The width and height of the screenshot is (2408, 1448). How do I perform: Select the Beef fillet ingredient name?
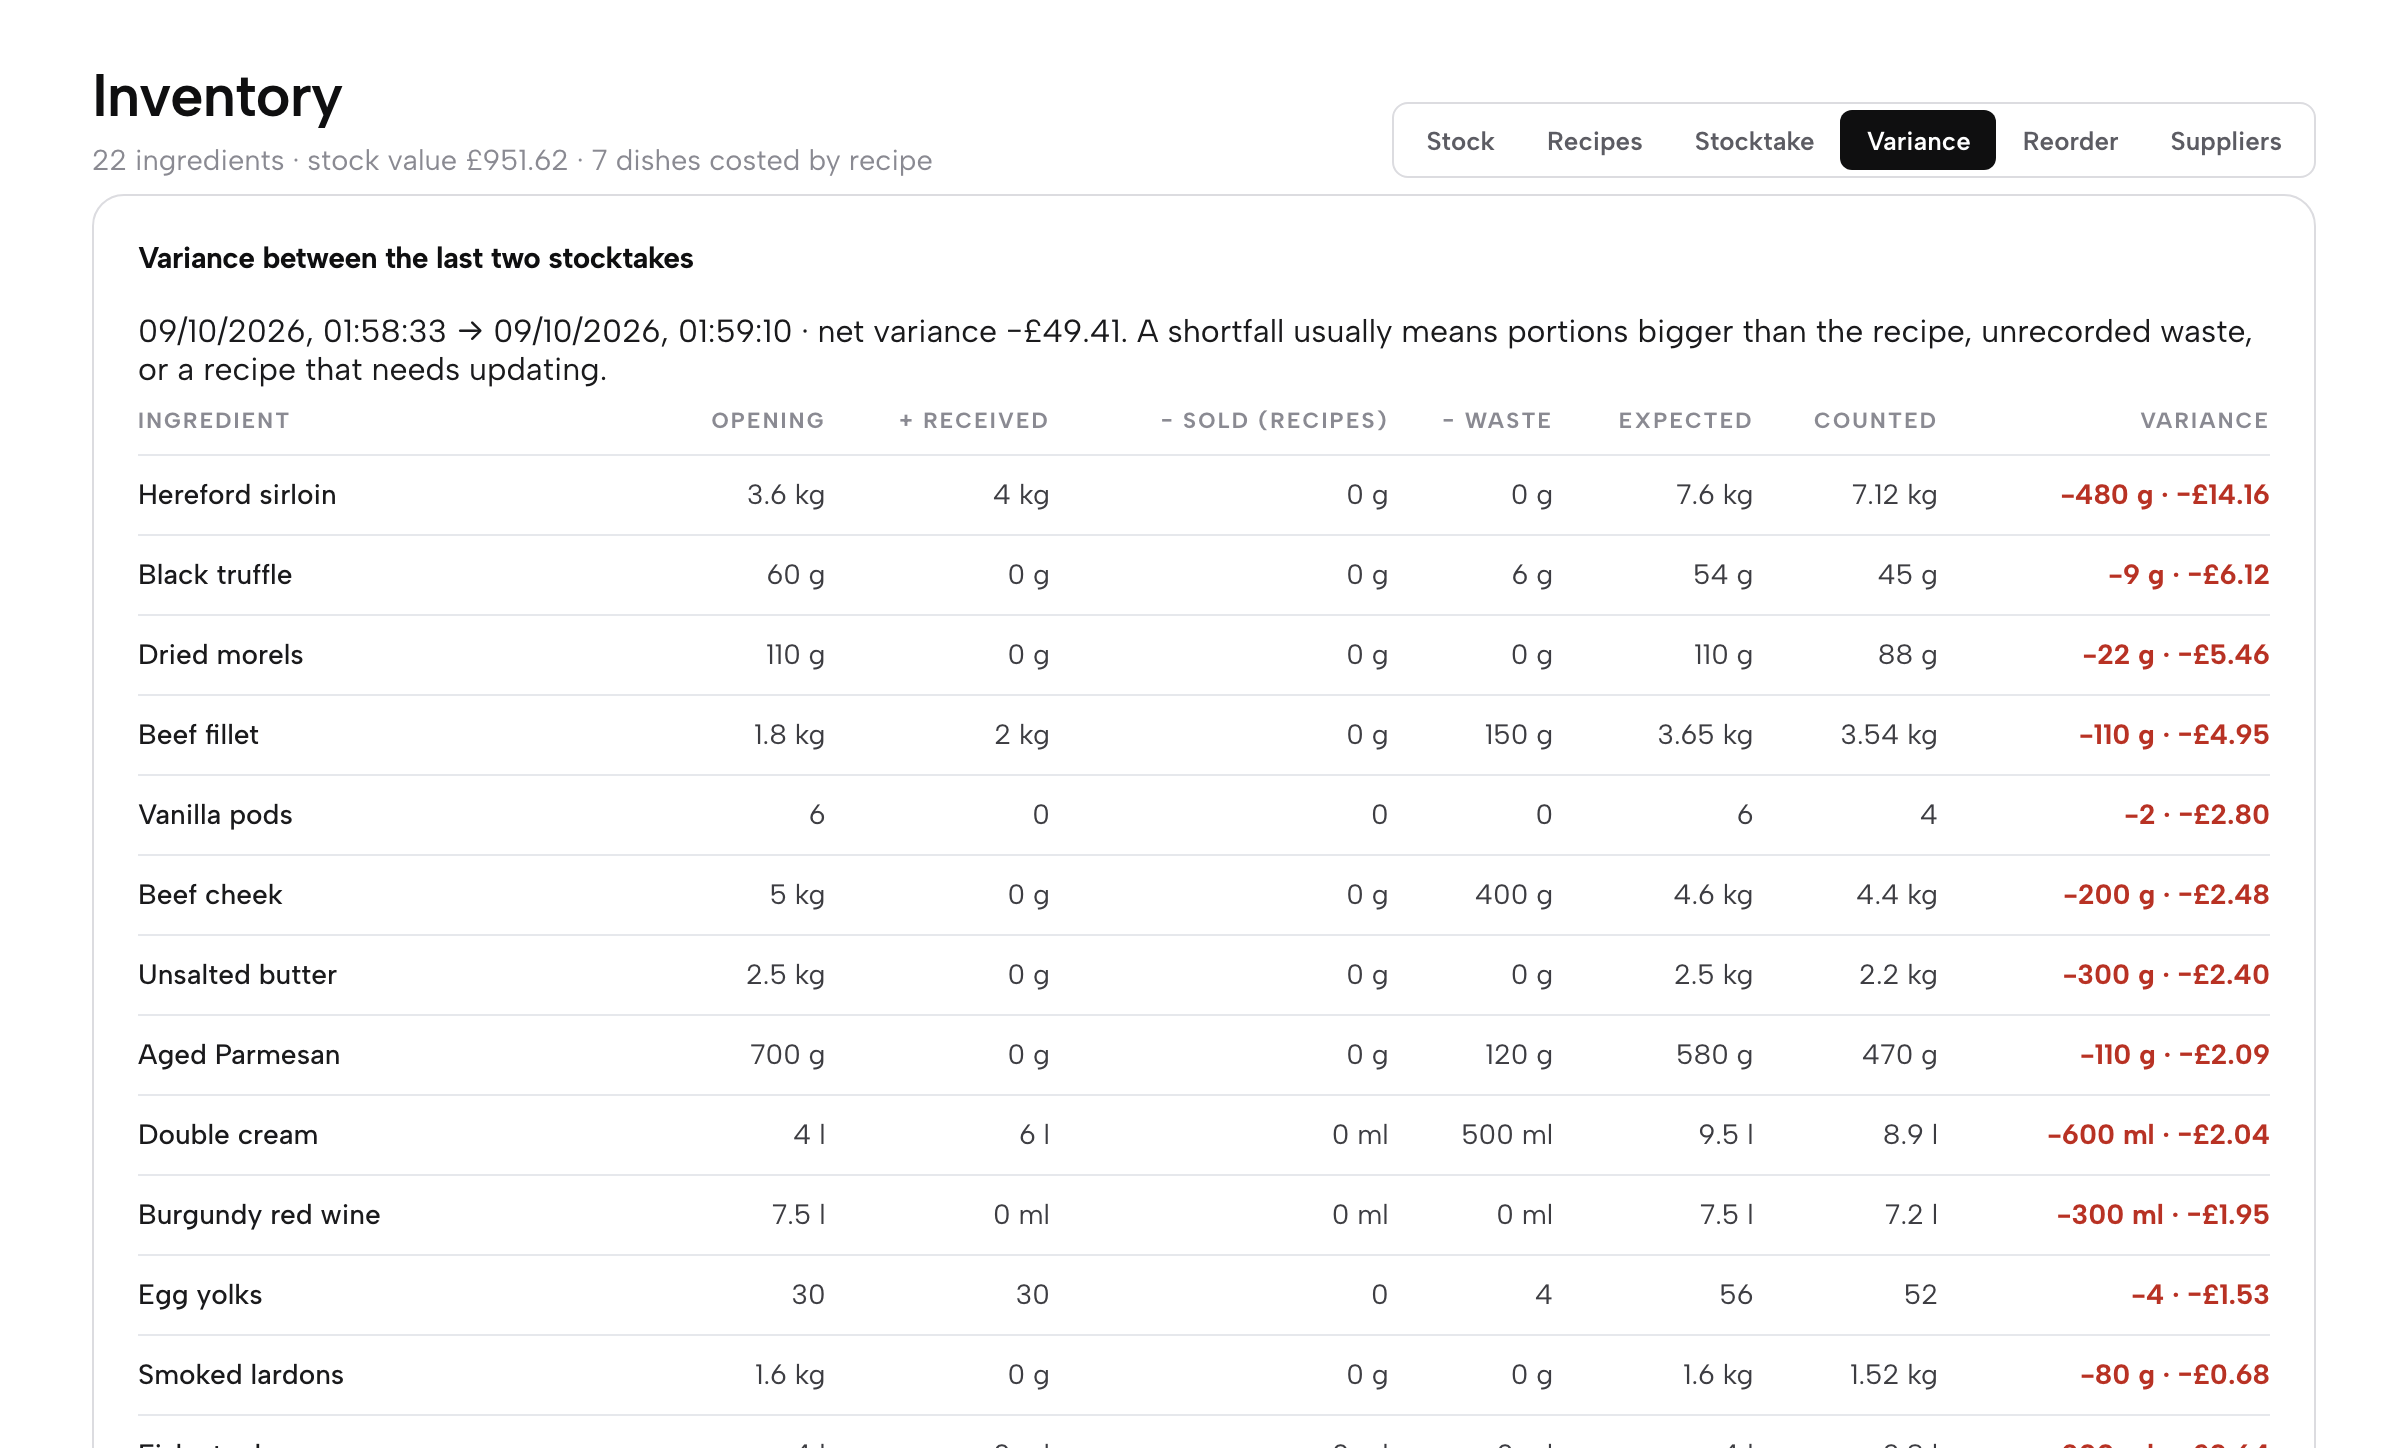(198, 735)
